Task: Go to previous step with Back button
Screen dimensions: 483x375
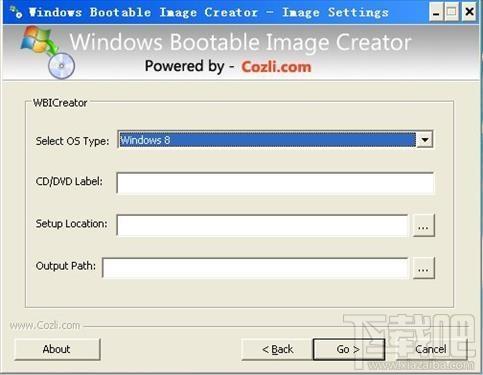Action: pos(277,349)
